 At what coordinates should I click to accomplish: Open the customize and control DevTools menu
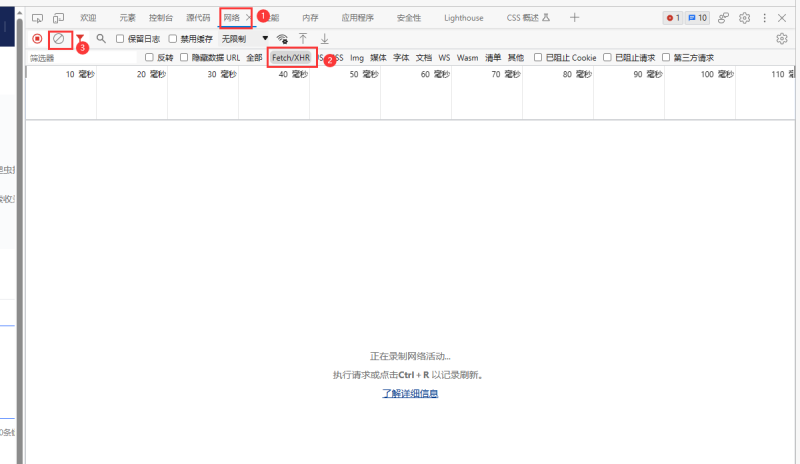click(x=764, y=18)
